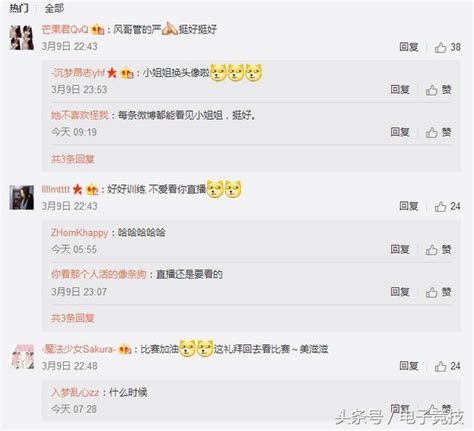Viewport: 474px width, 431px height.
Task: Reply to 芒果君QvQ's comment
Action: coord(409,47)
